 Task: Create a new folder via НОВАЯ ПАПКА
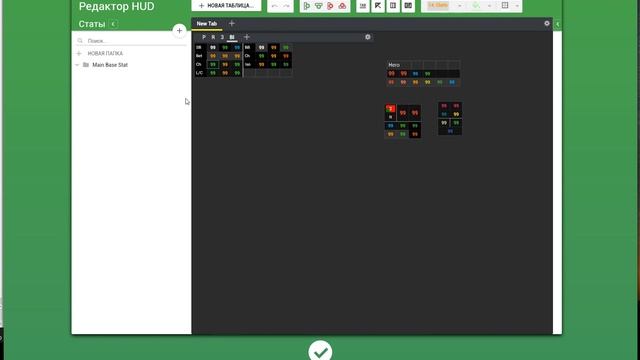tap(100, 53)
